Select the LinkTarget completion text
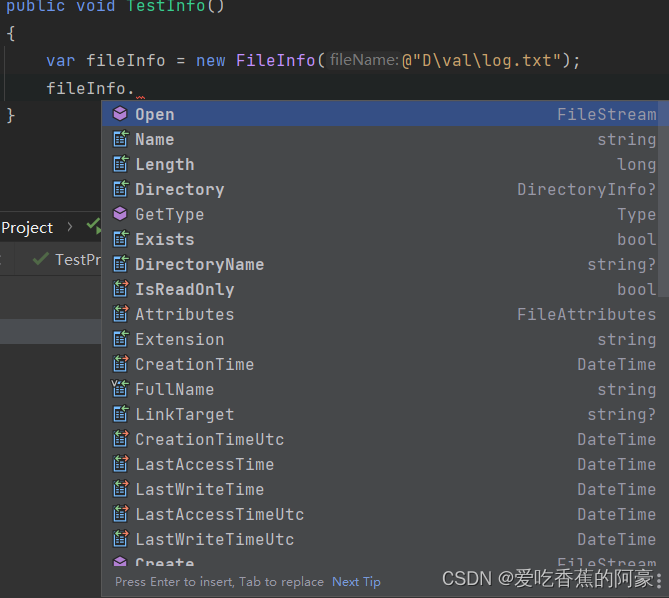669x598 pixels. coord(185,415)
